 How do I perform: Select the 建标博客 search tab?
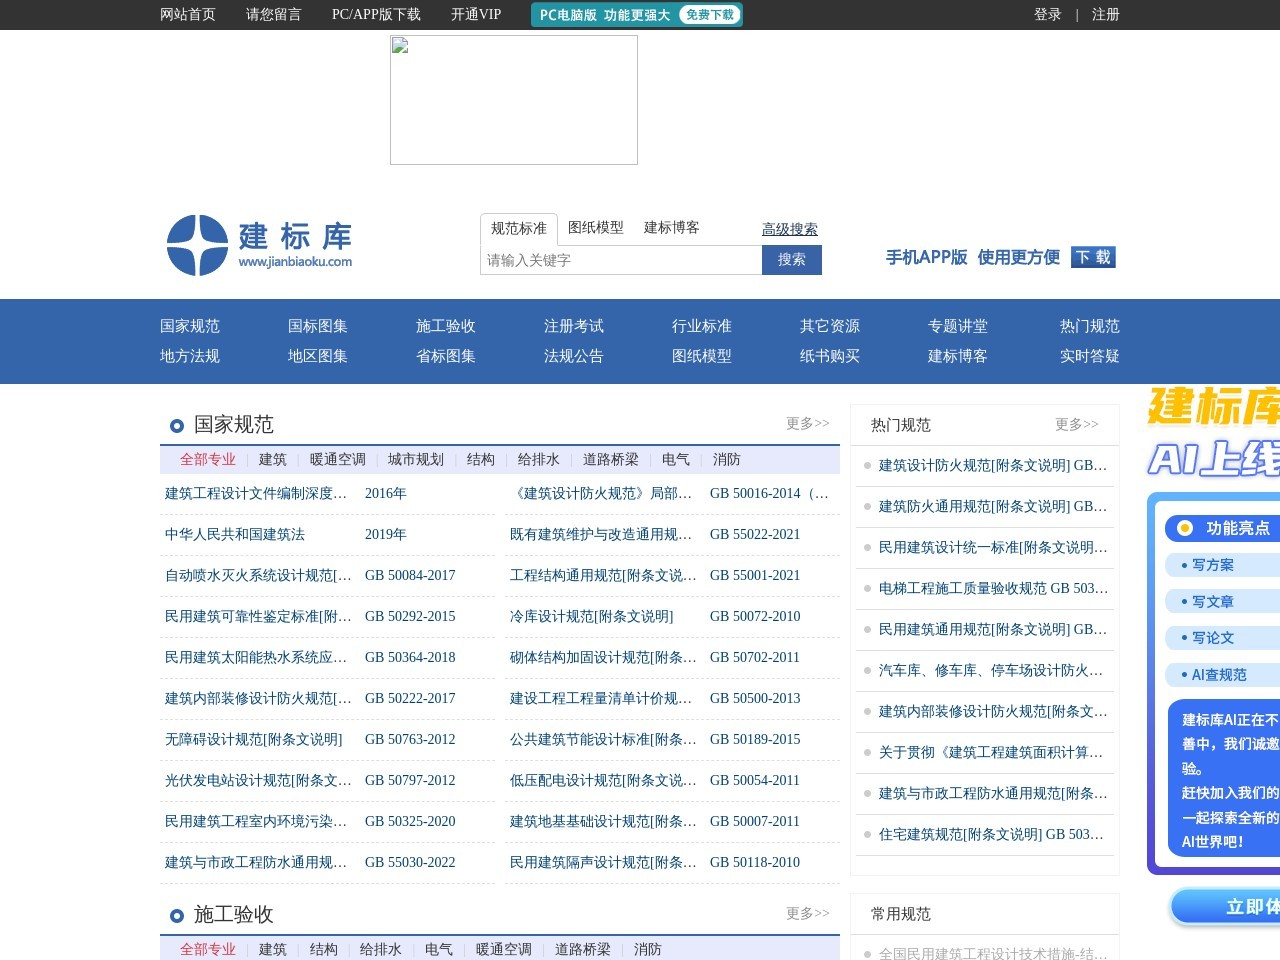(x=672, y=228)
